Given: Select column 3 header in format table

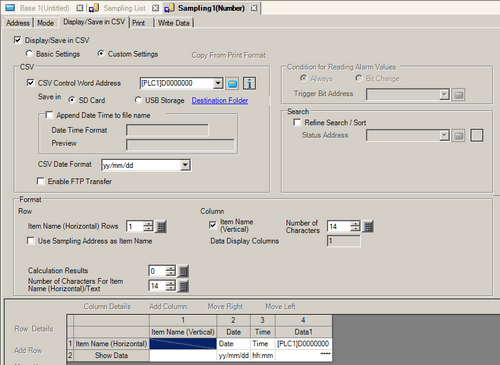Looking at the screenshot, I should 263,320.
